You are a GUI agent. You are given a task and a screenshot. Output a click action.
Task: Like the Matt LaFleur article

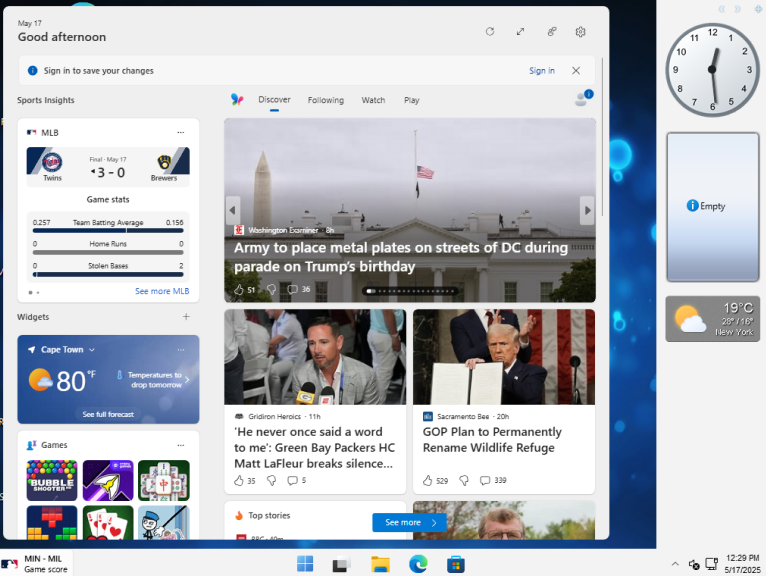[x=238, y=481]
